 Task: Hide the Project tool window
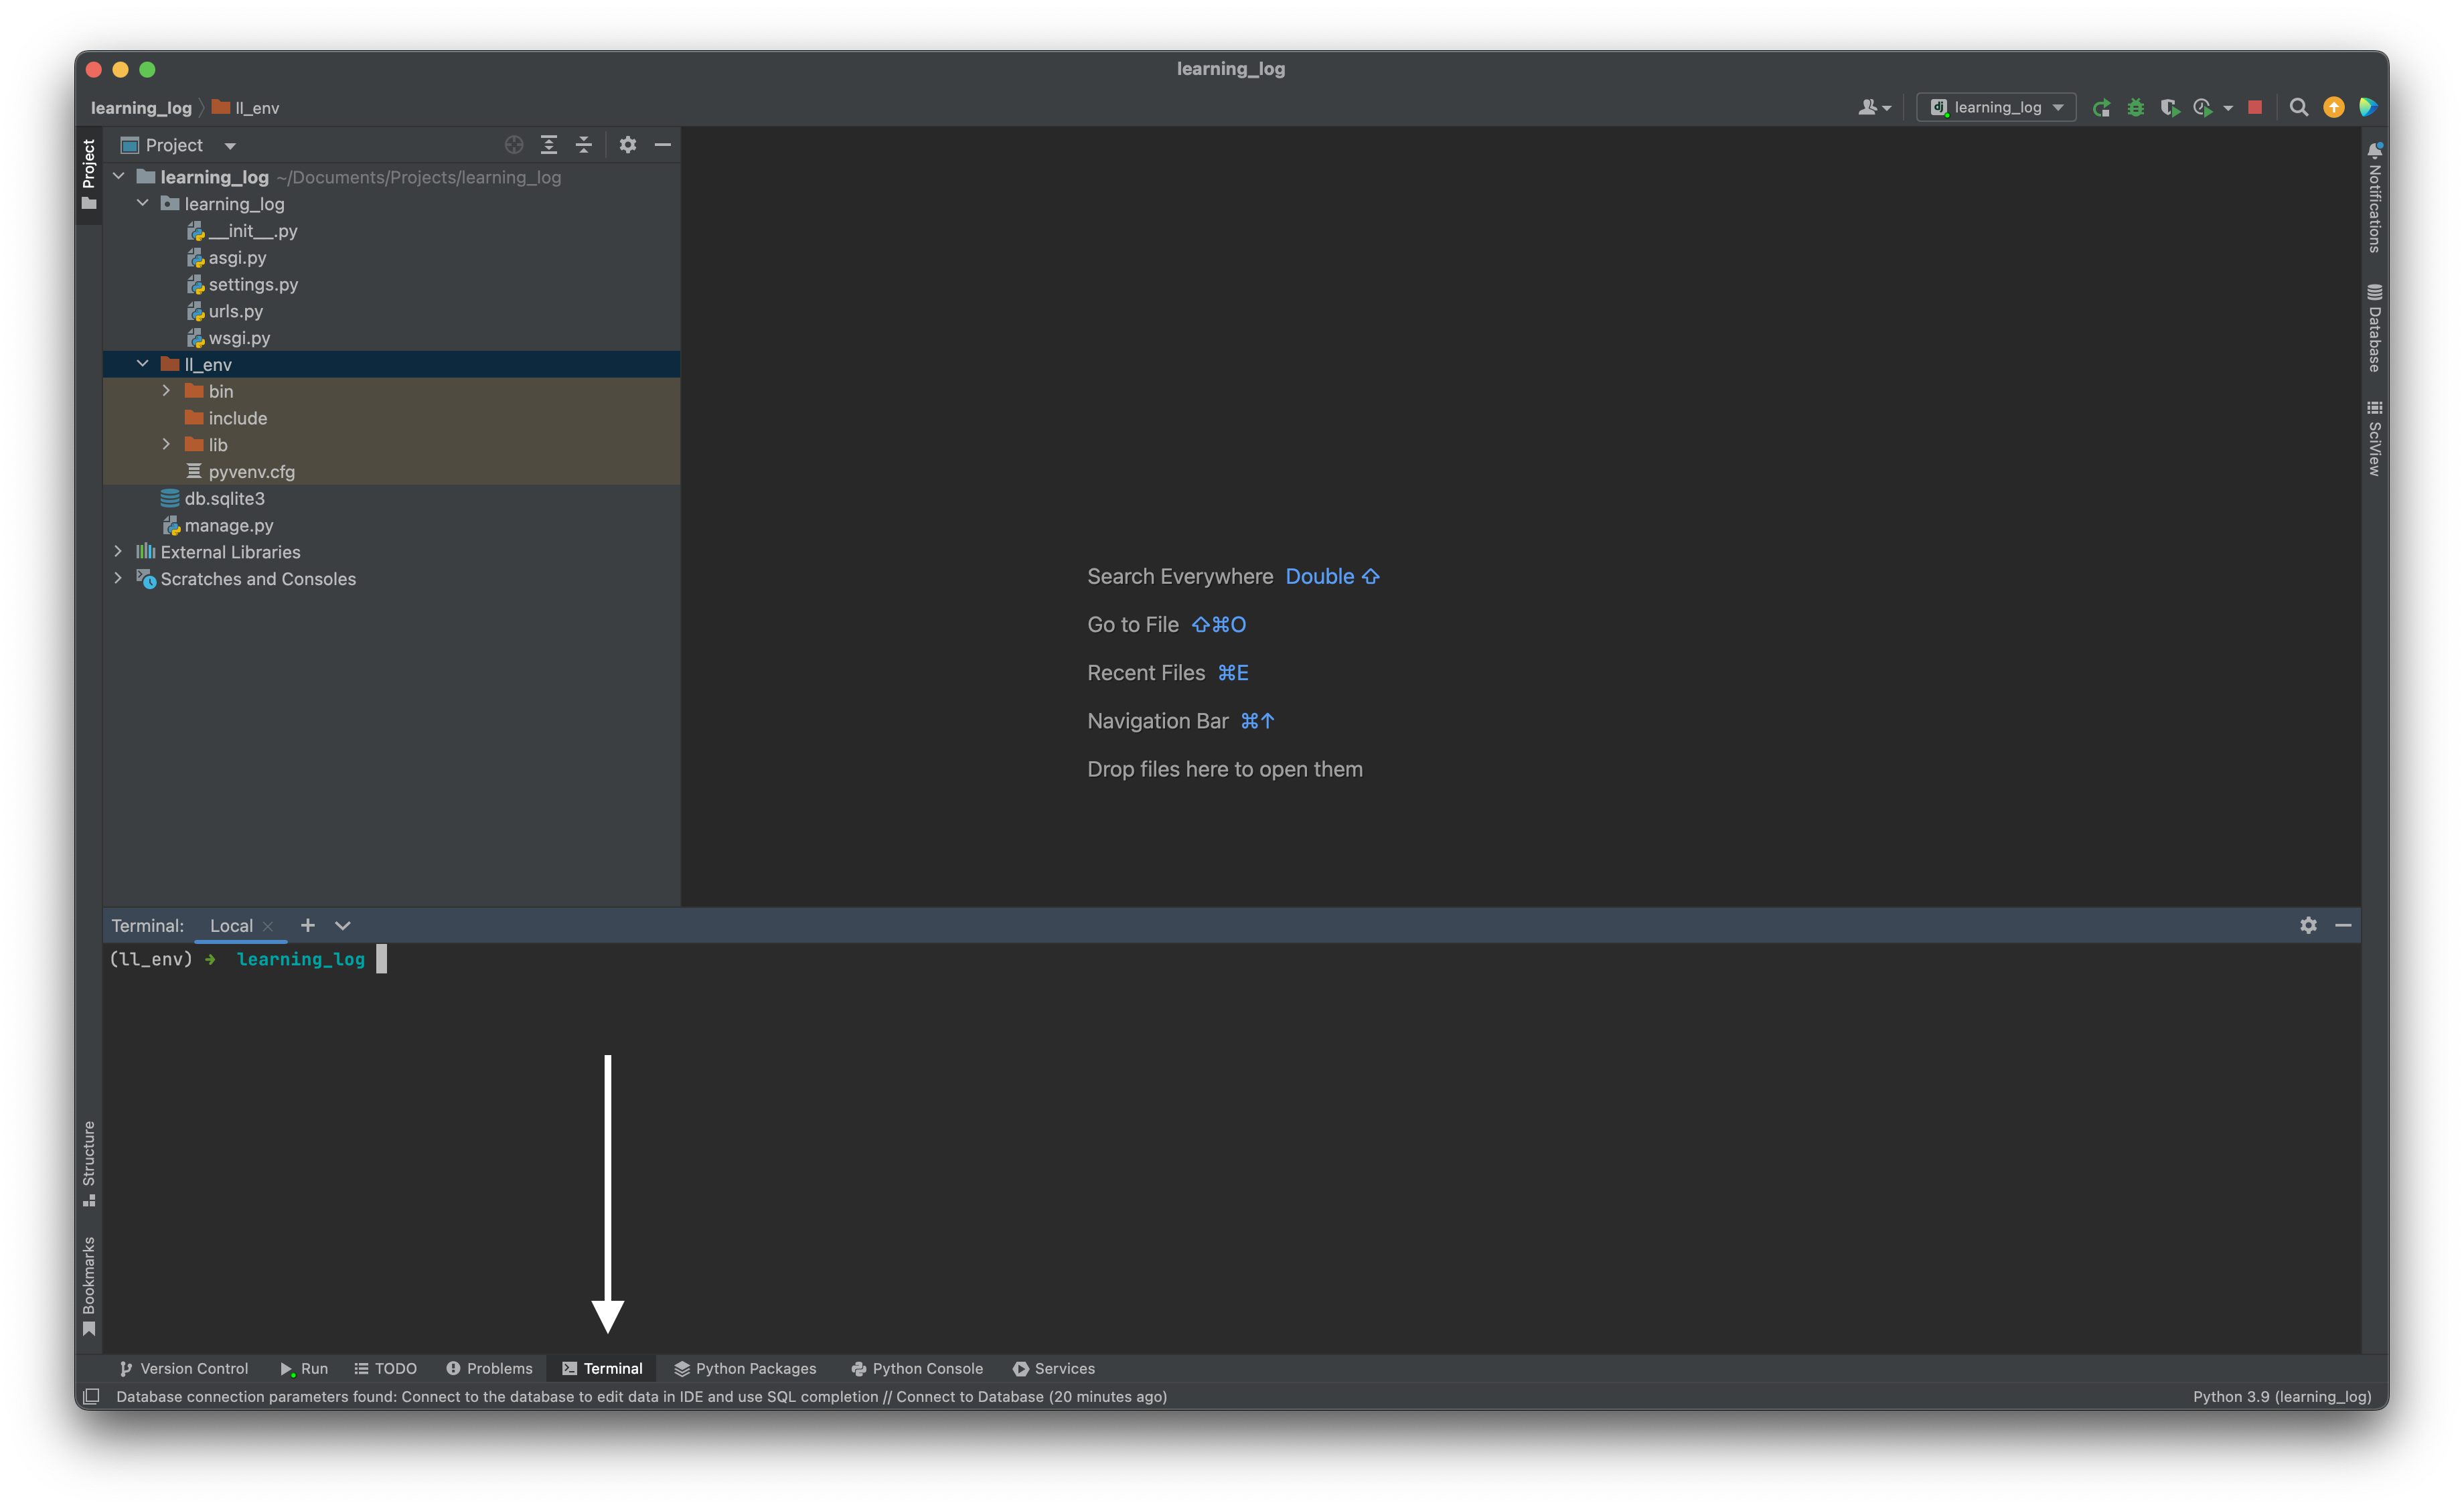point(662,145)
